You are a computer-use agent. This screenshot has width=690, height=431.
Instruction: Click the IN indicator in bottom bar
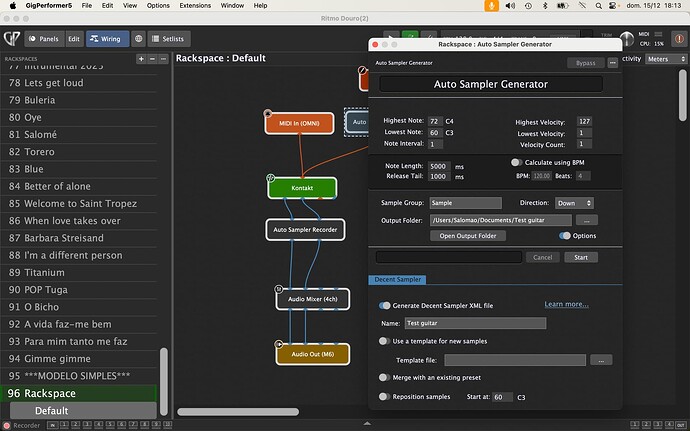[x=53, y=425]
